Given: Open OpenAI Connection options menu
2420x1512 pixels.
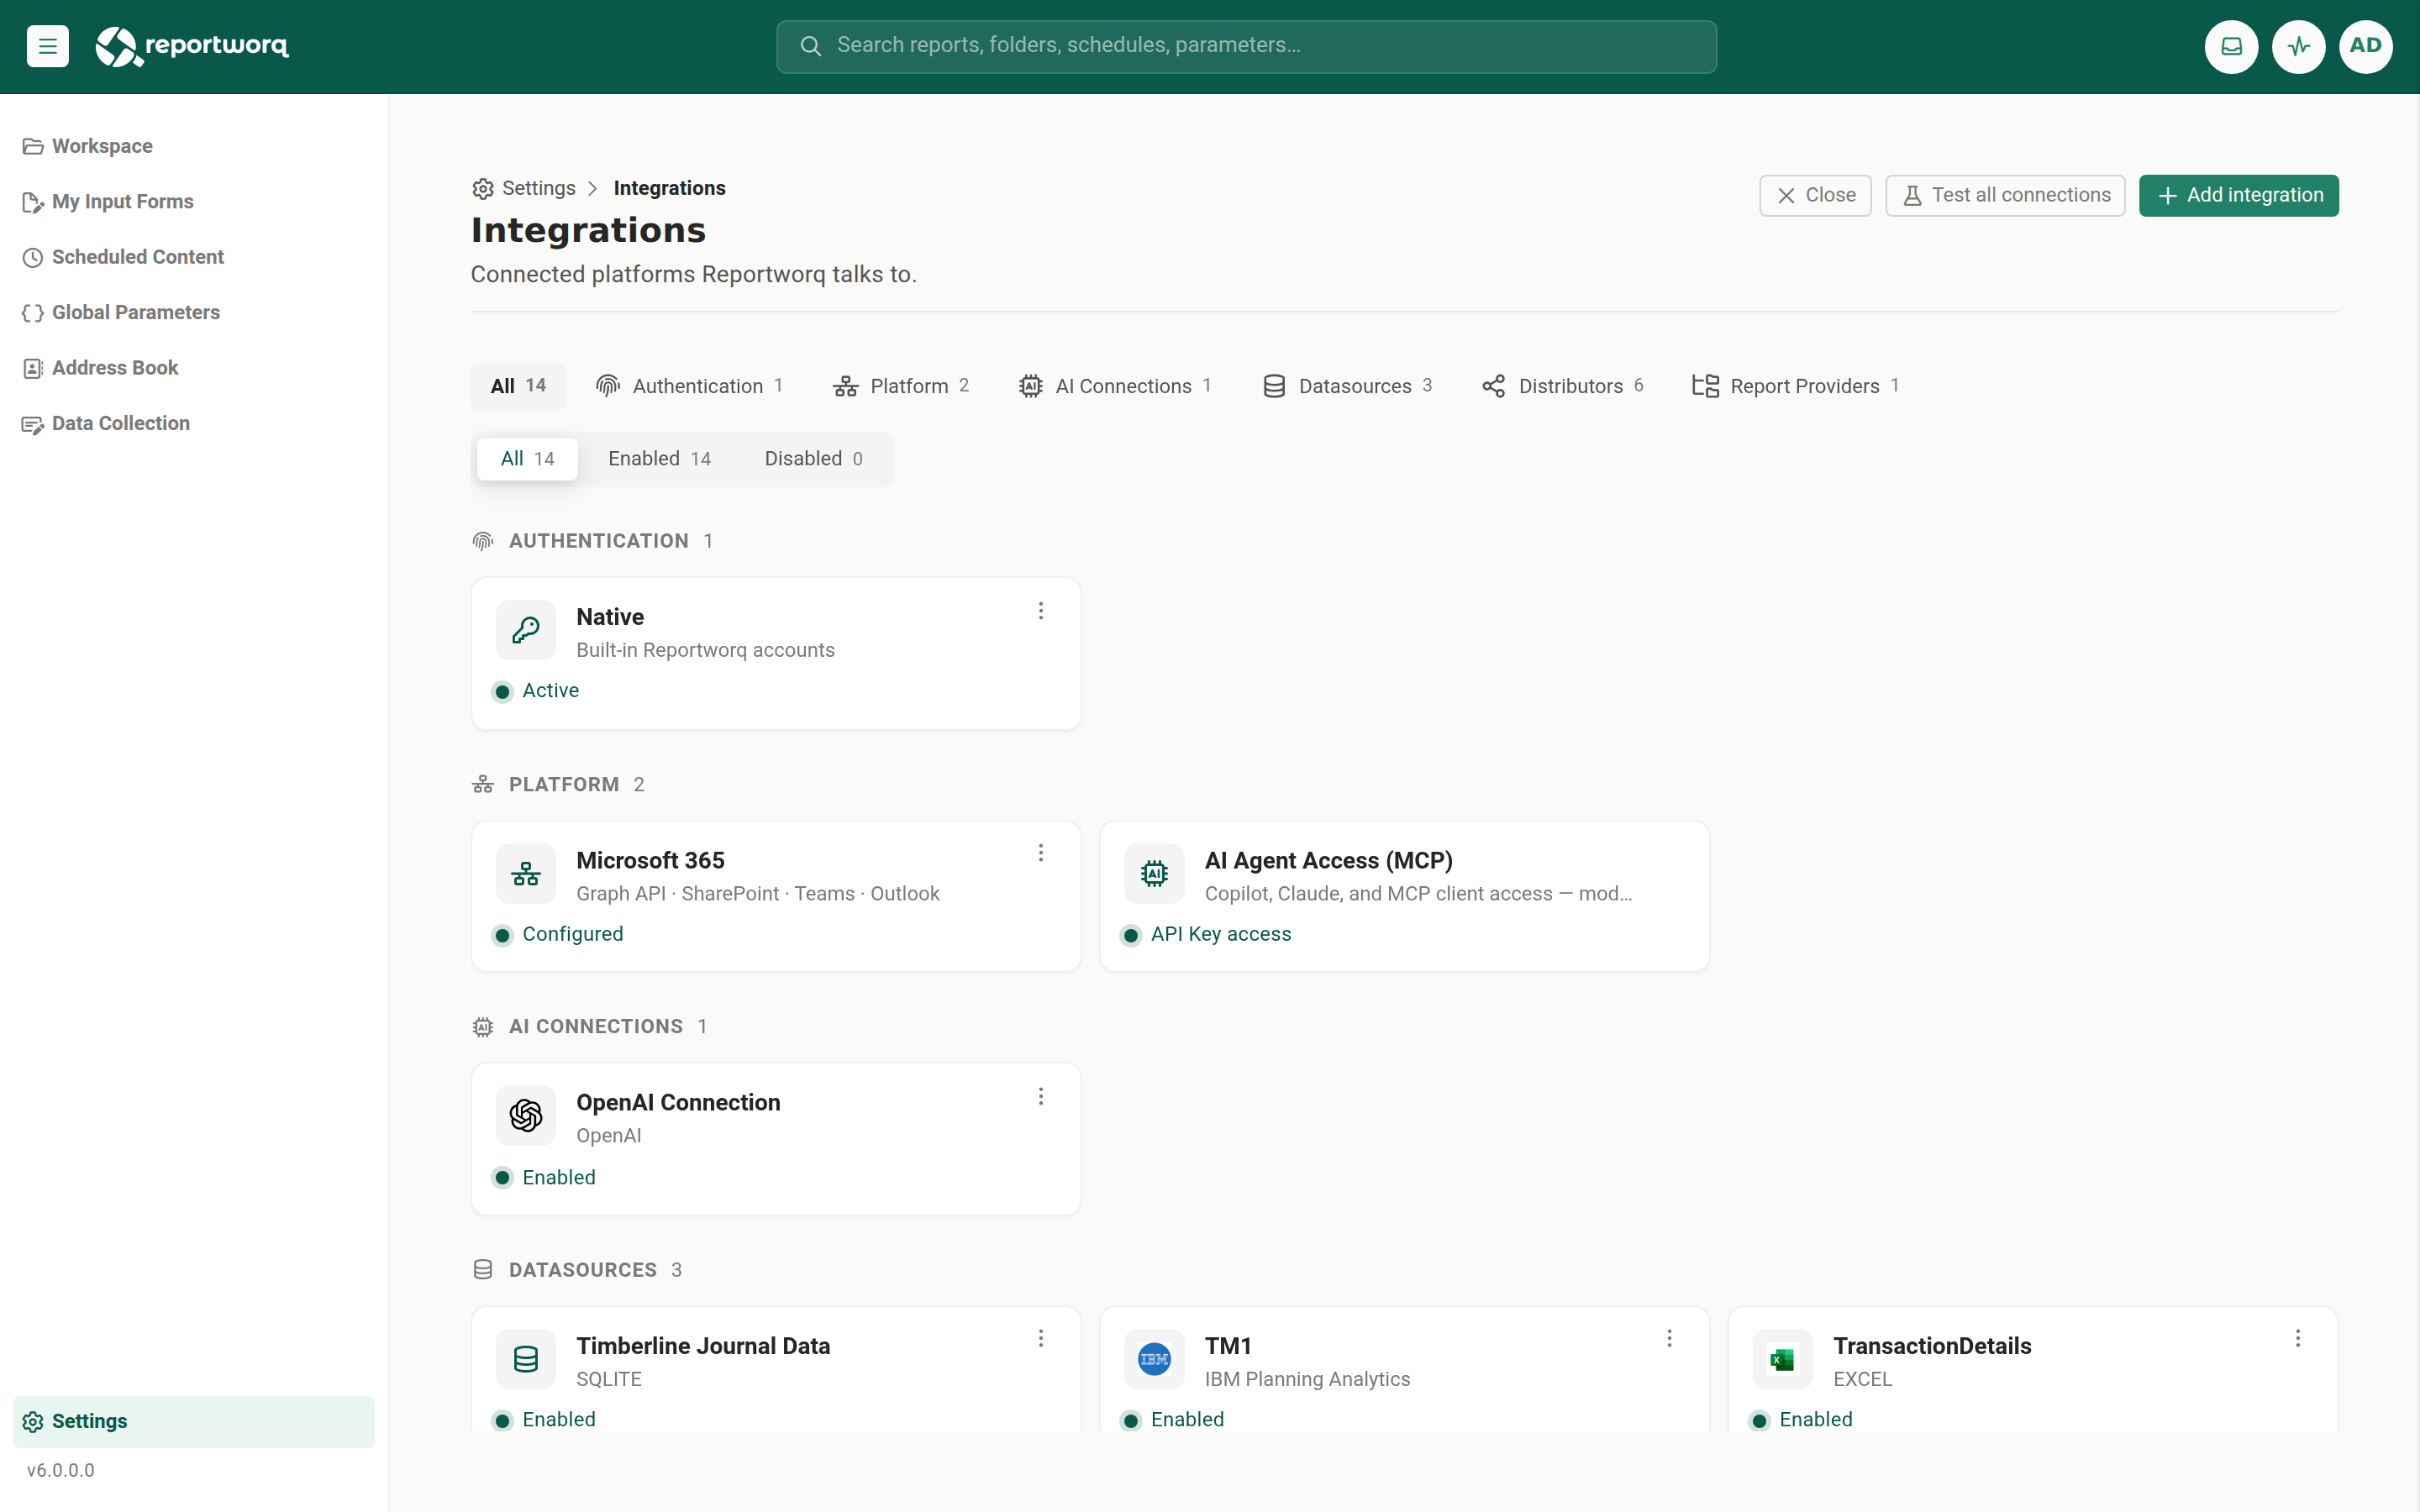Looking at the screenshot, I should pos(1040,1097).
